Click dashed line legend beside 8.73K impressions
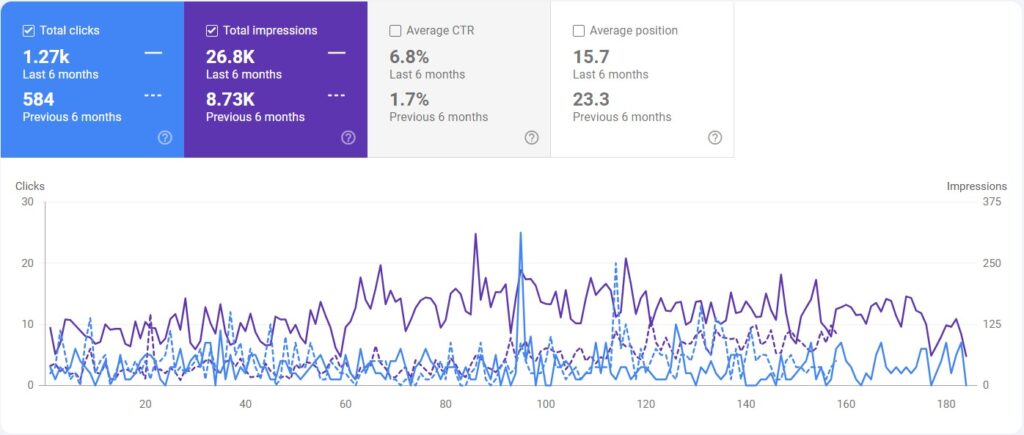 click(x=336, y=96)
